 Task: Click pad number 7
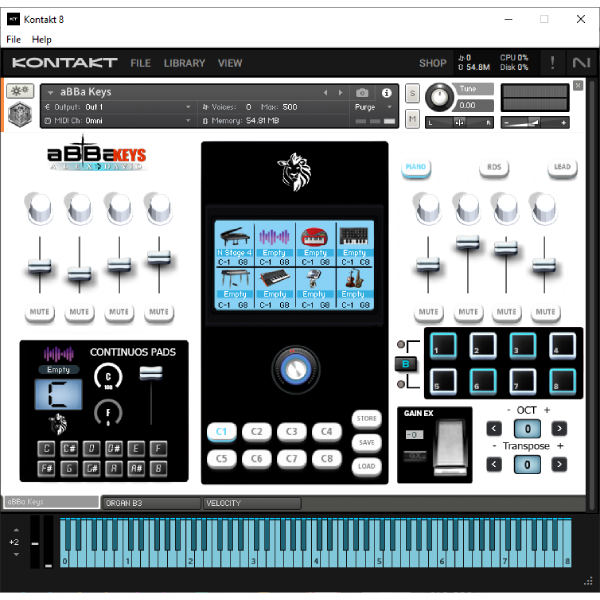pyautogui.click(x=523, y=381)
